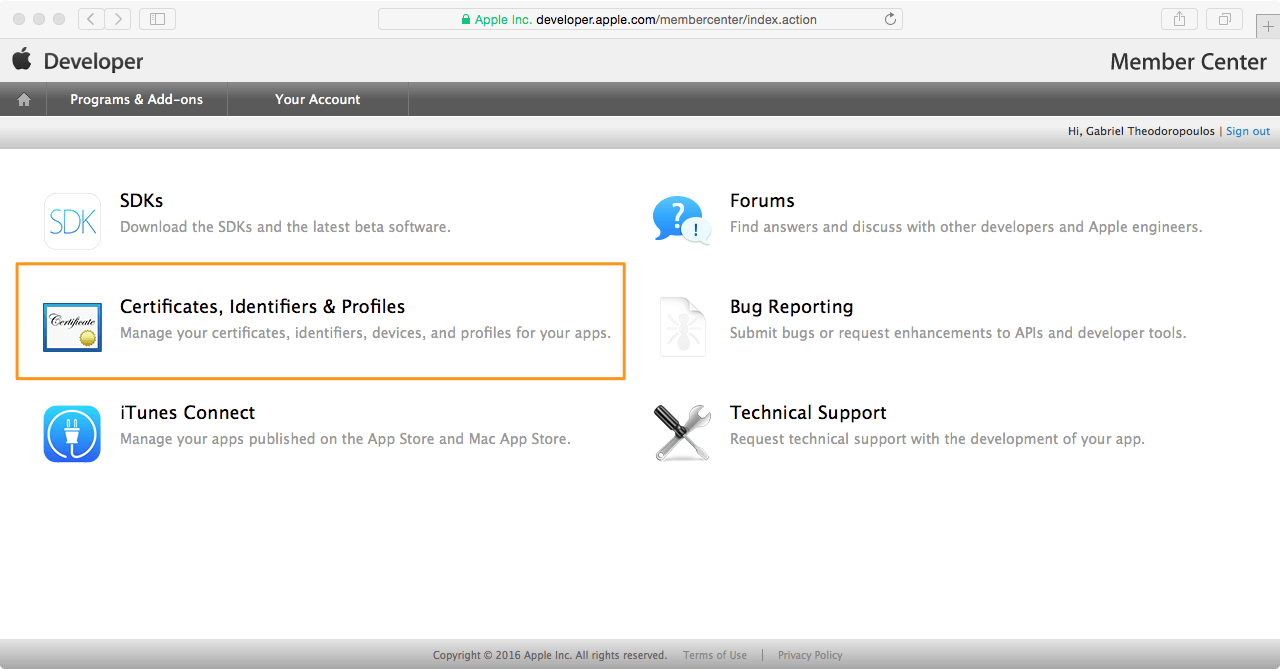Click the Apple logo in header
This screenshot has height=669, width=1280.
(22, 59)
